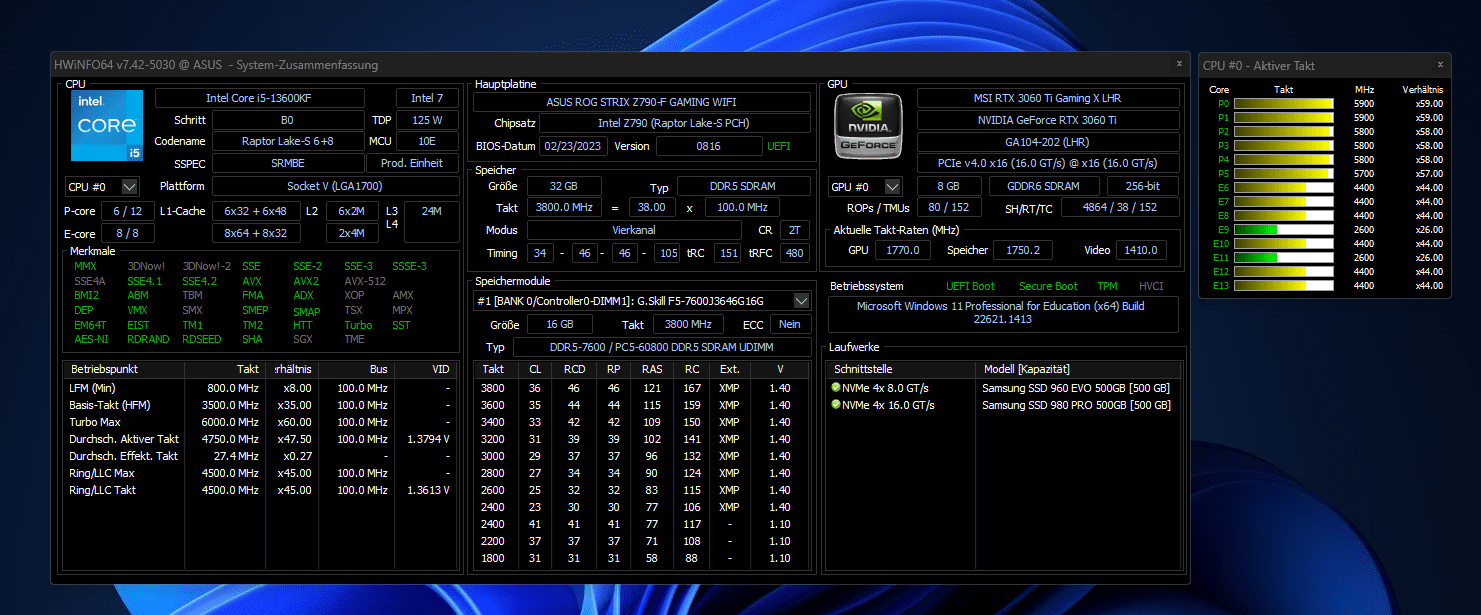Click the Secure Boot indicator
1481x615 pixels.
pos(1048,286)
